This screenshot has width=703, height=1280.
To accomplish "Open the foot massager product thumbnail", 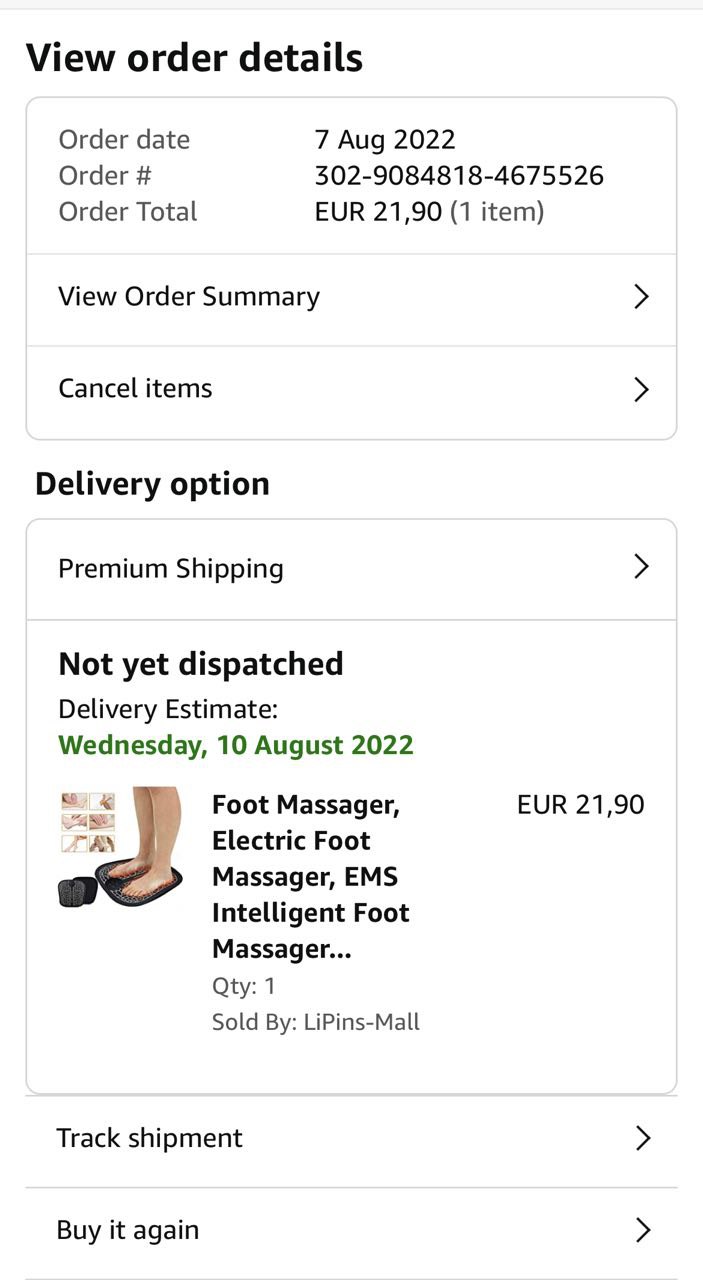I will pos(121,847).
